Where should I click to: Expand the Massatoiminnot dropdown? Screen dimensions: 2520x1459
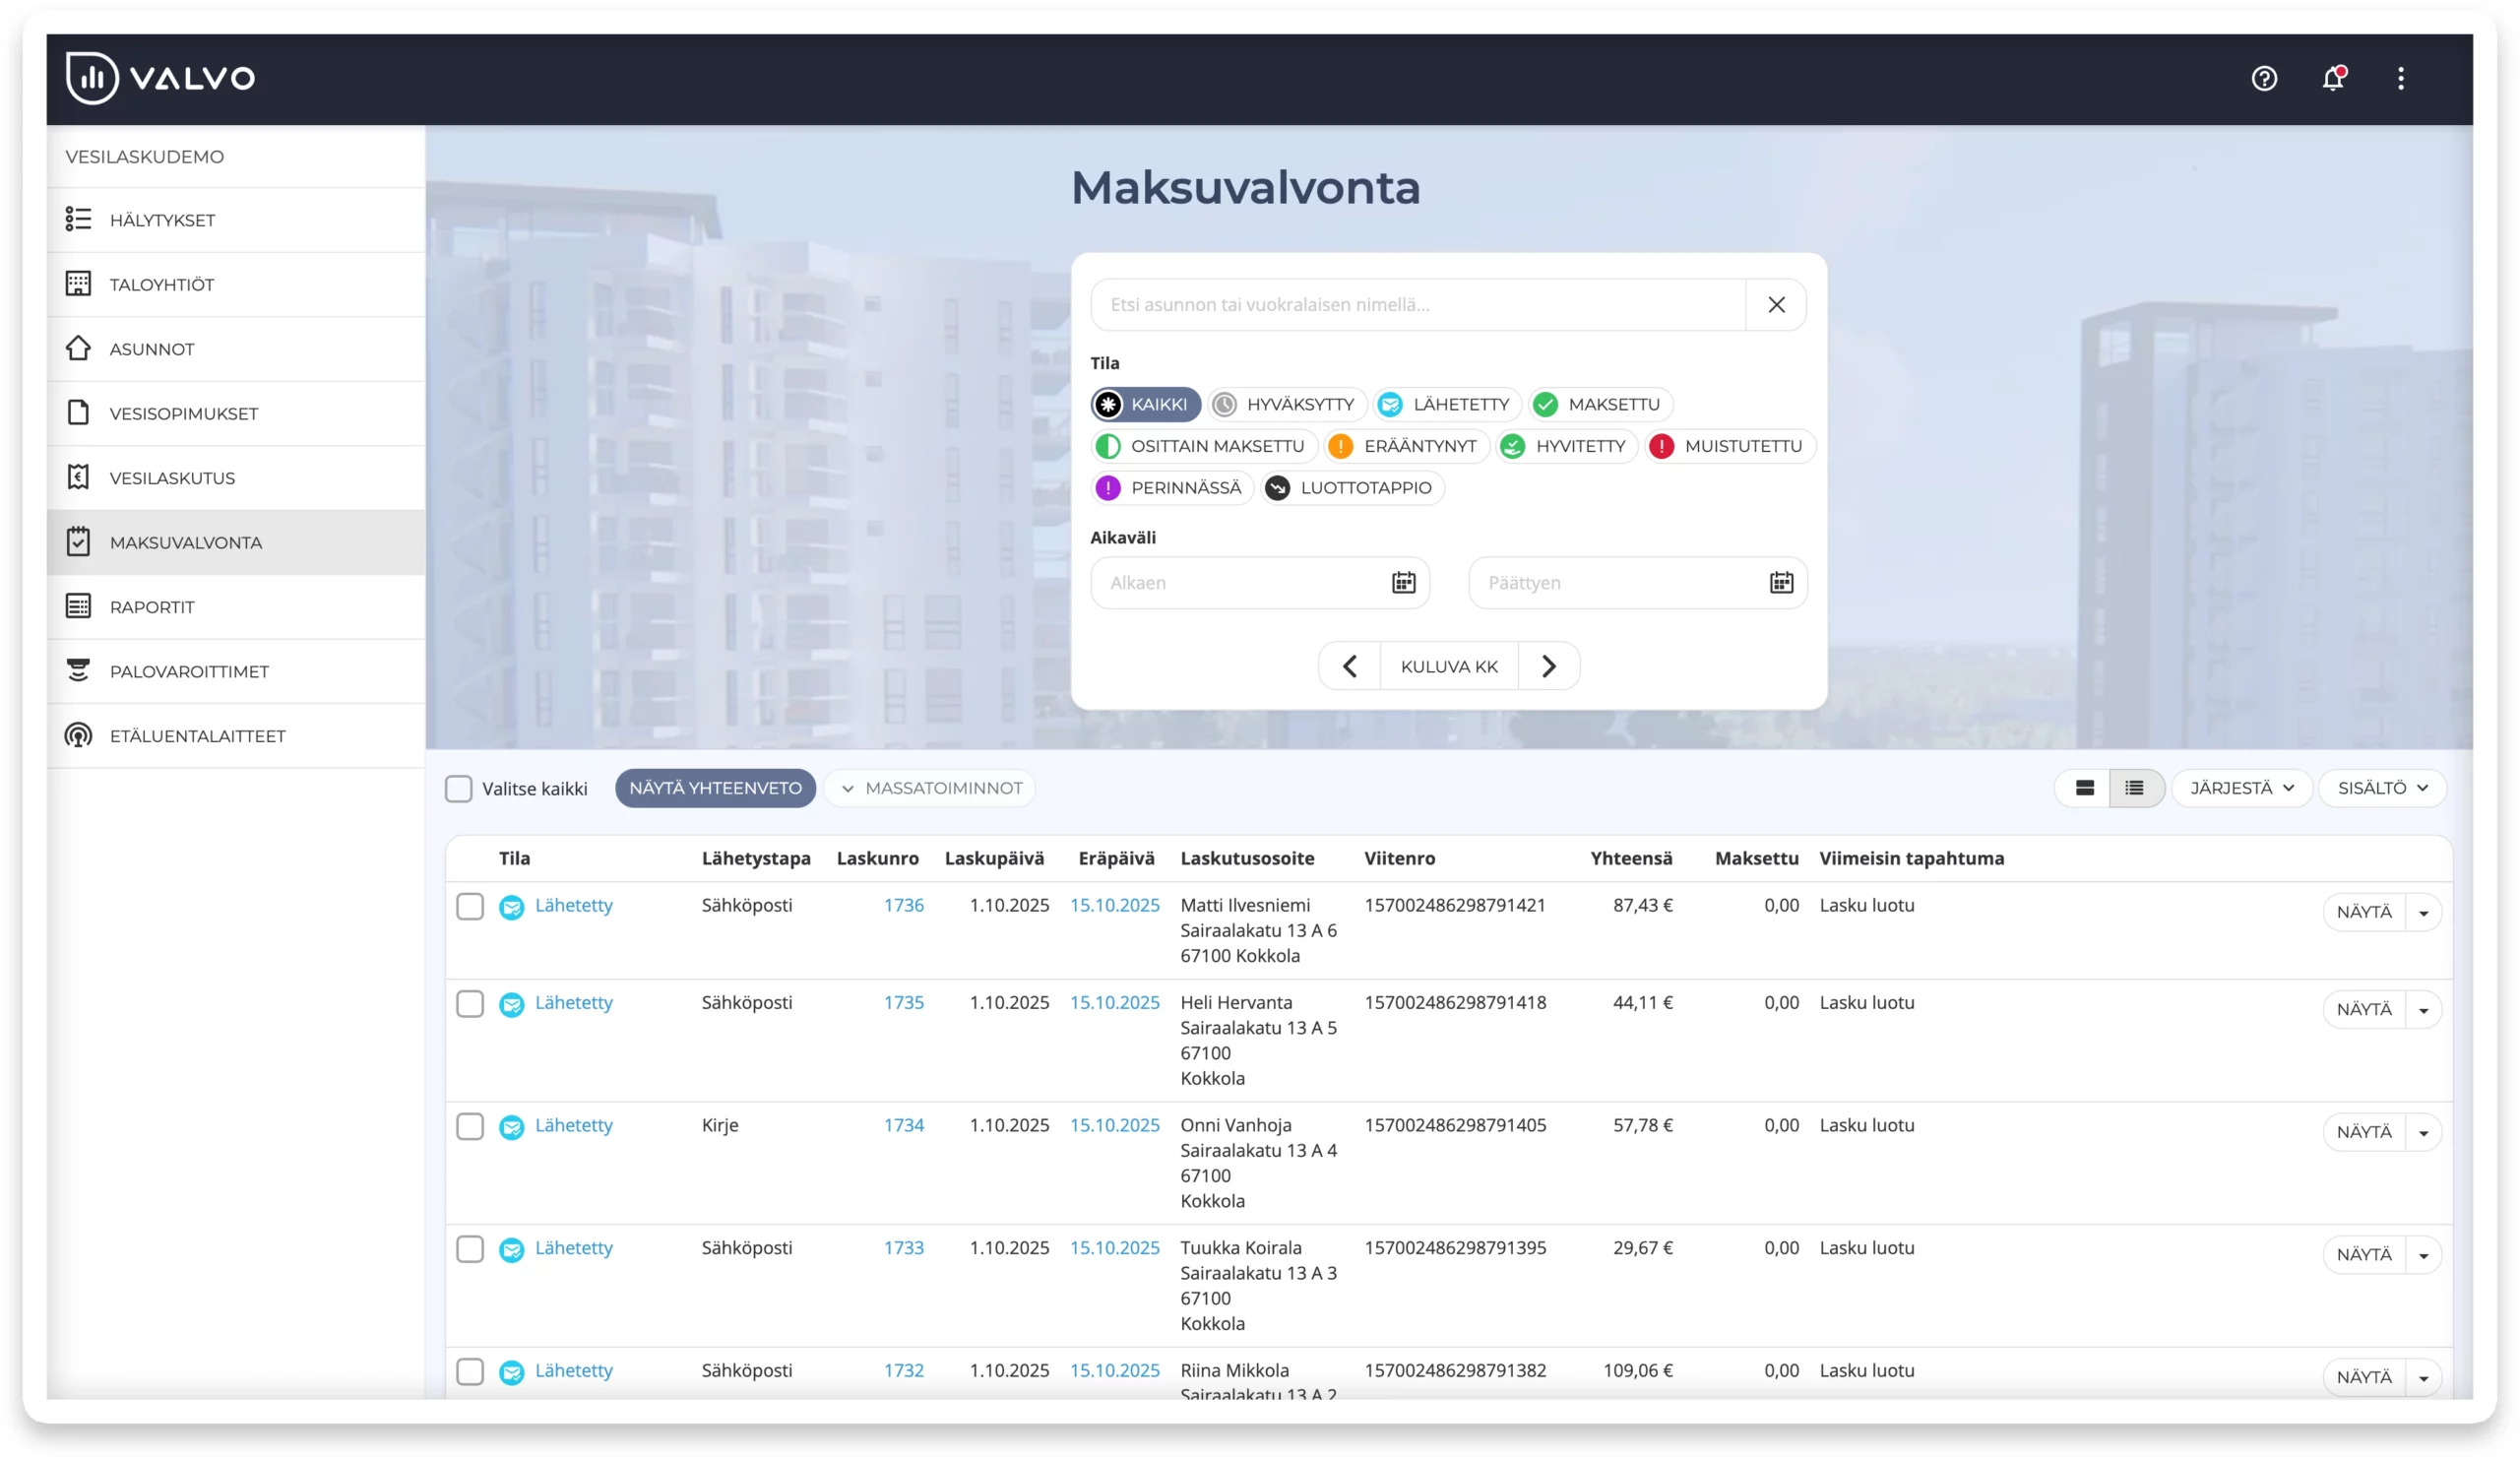tap(930, 788)
